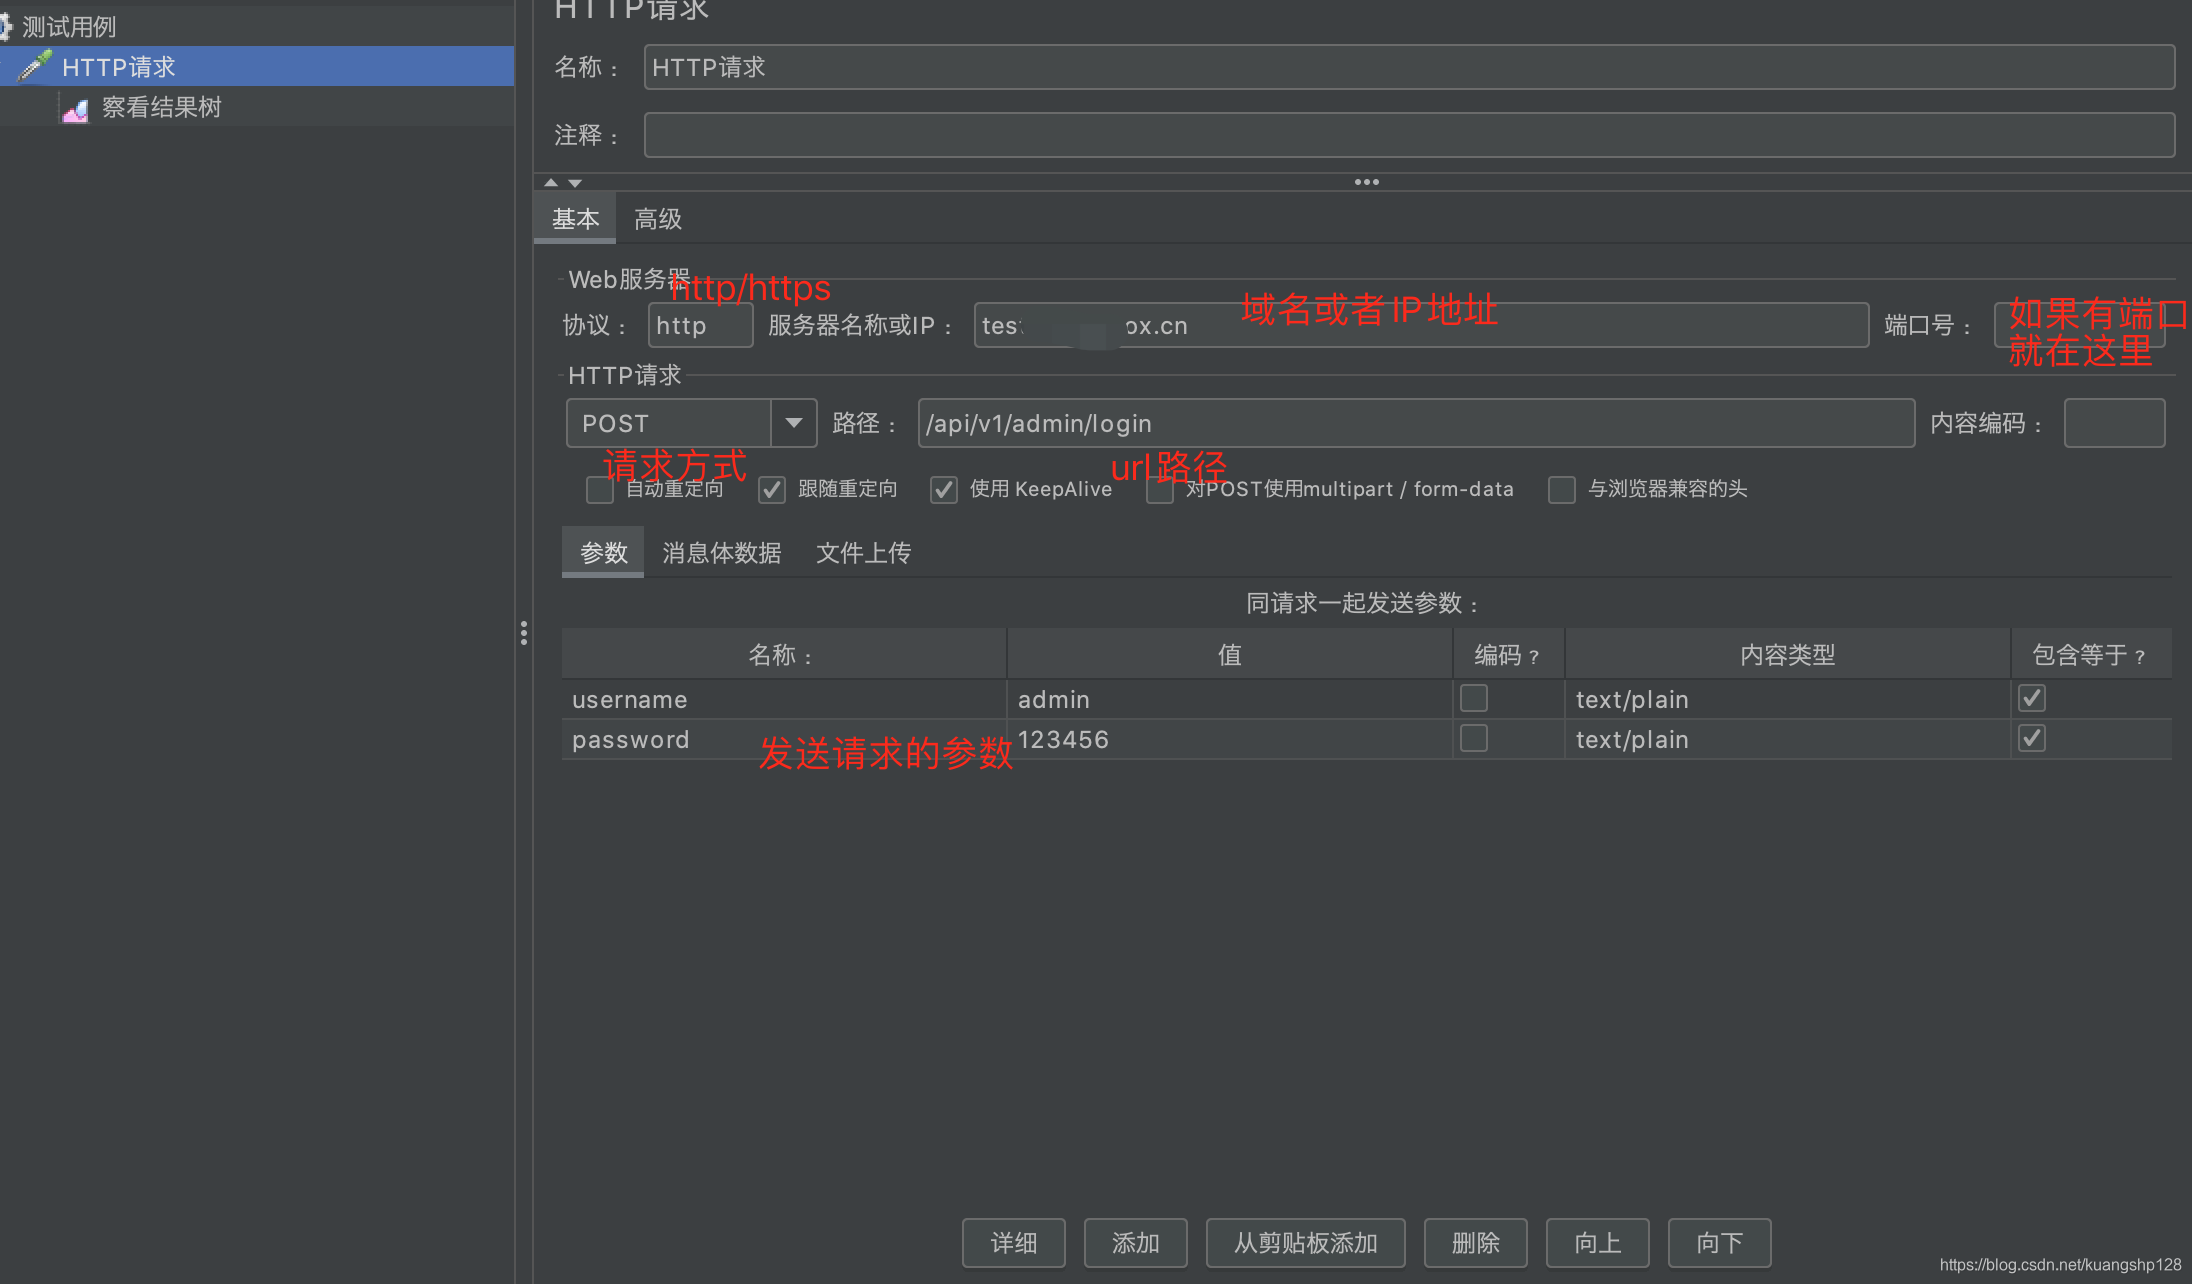
Task: Click the 123456 value cell
Action: 1230,739
